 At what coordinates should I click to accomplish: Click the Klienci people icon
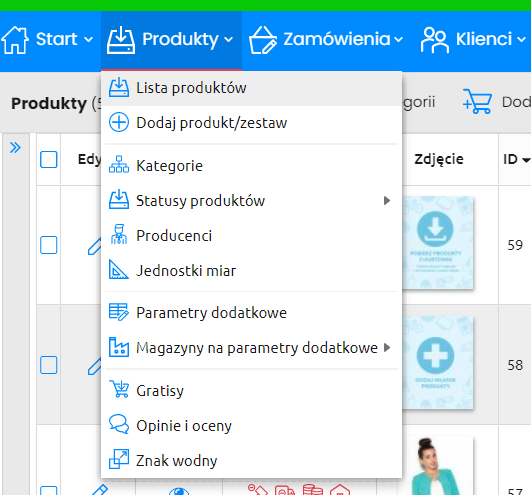pyautogui.click(x=435, y=40)
